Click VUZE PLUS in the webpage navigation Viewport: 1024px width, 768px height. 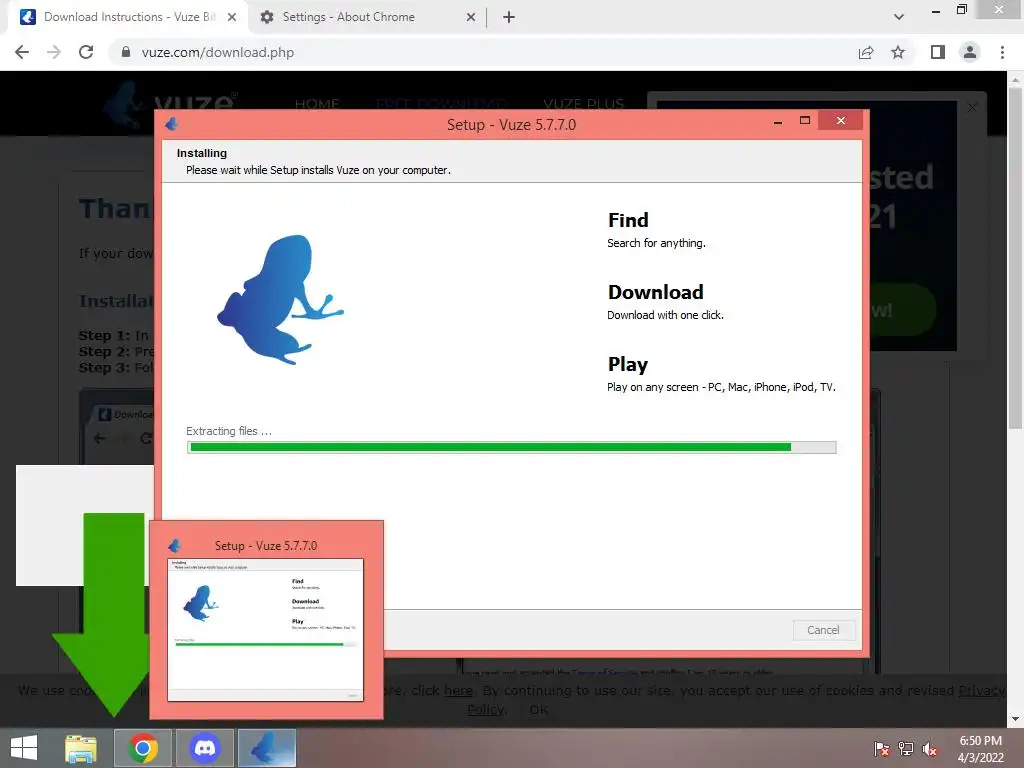coord(584,104)
